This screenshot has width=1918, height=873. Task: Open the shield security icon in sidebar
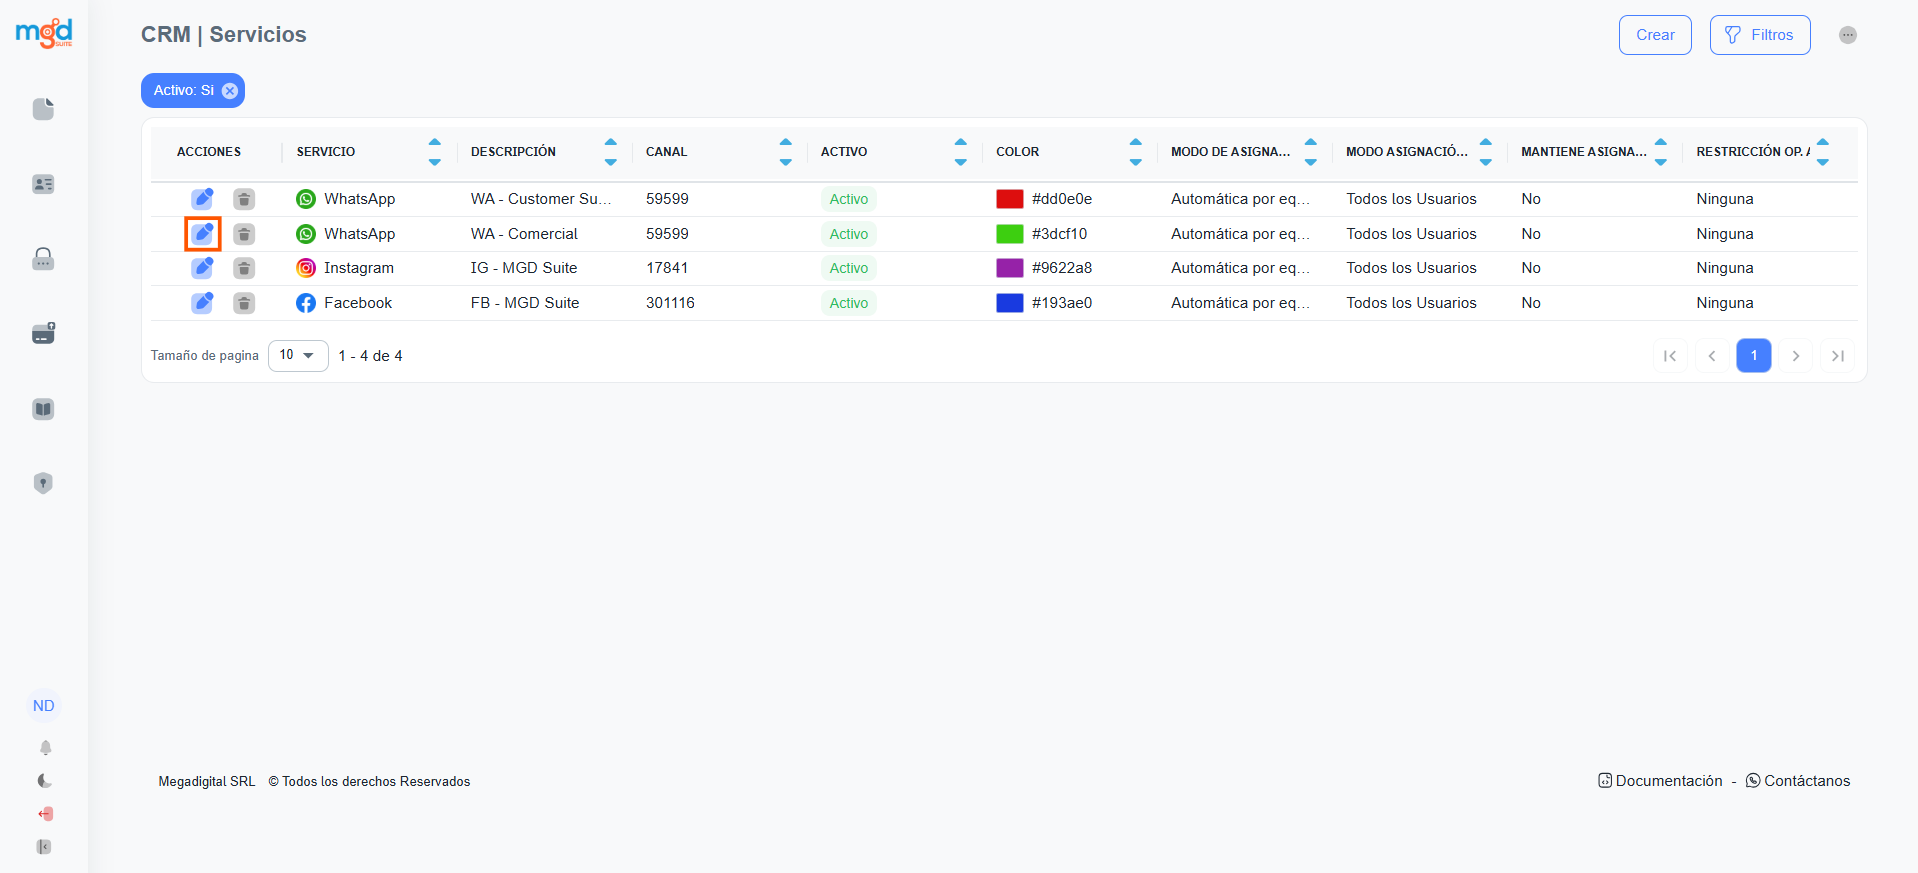tap(43, 483)
